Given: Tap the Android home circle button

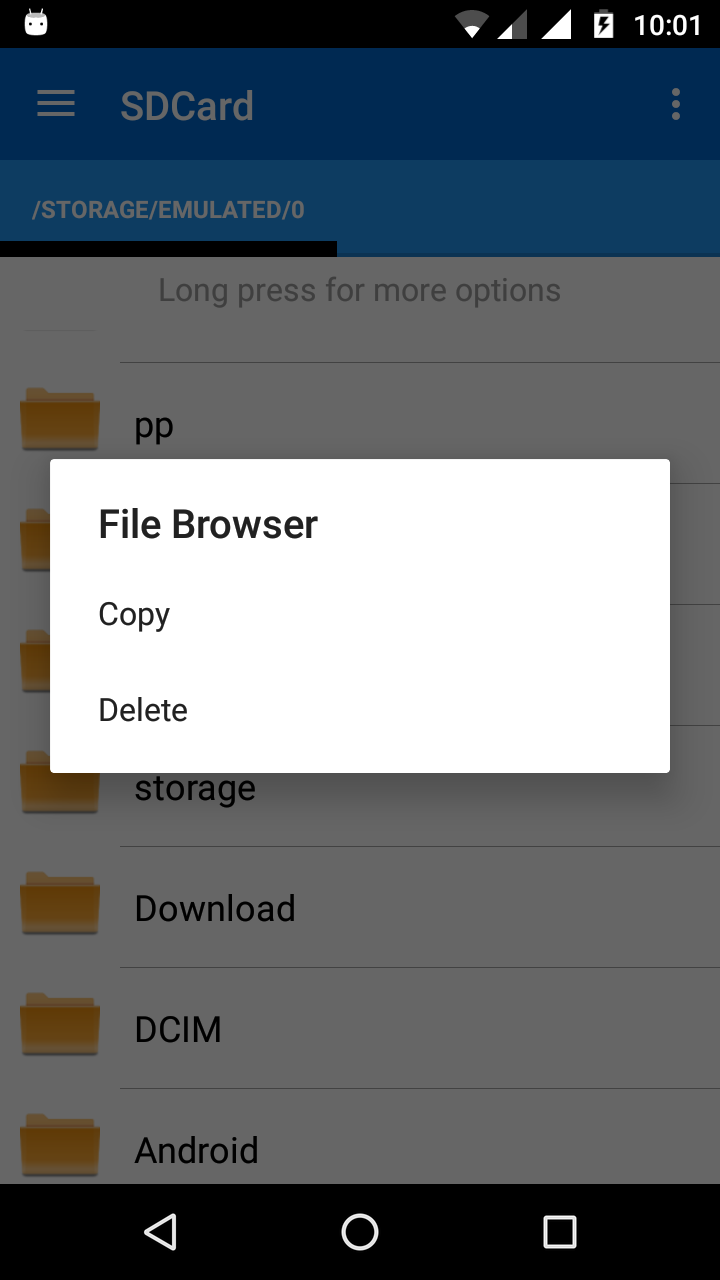Looking at the screenshot, I should coord(360,1232).
